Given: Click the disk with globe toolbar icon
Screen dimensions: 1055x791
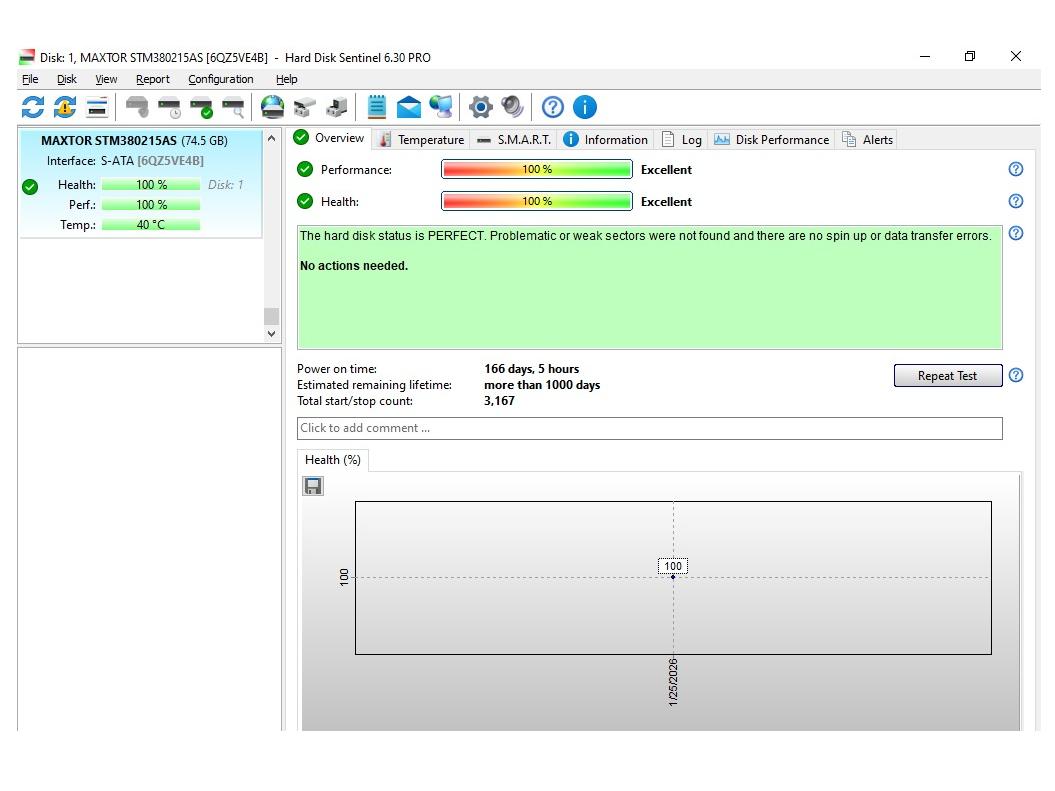Looking at the screenshot, I should point(272,107).
